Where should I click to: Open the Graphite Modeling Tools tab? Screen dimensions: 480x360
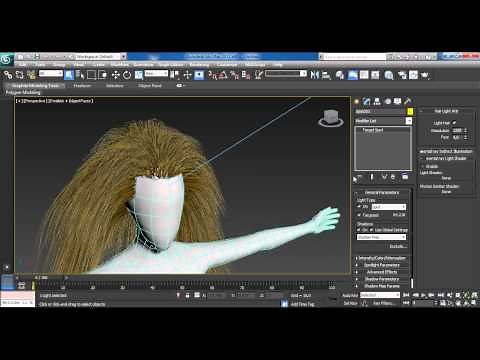(x=35, y=86)
